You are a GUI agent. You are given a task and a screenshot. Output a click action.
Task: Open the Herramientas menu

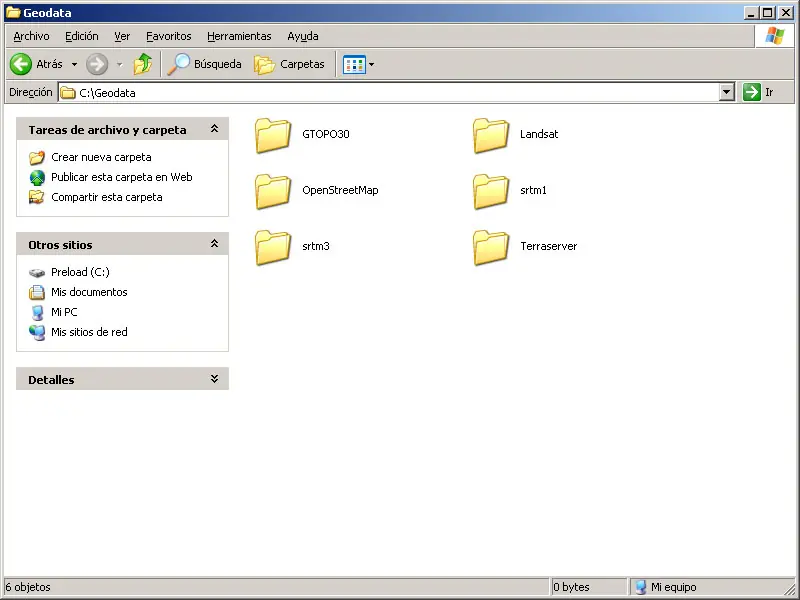coord(239,36)
